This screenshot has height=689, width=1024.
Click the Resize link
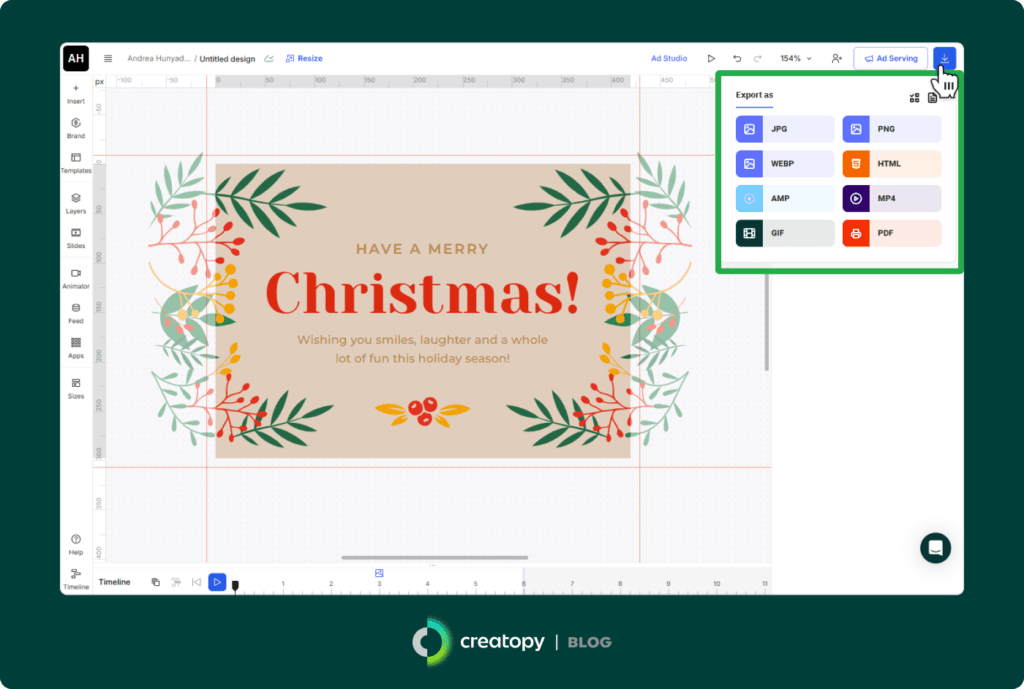tap(304, 59)
